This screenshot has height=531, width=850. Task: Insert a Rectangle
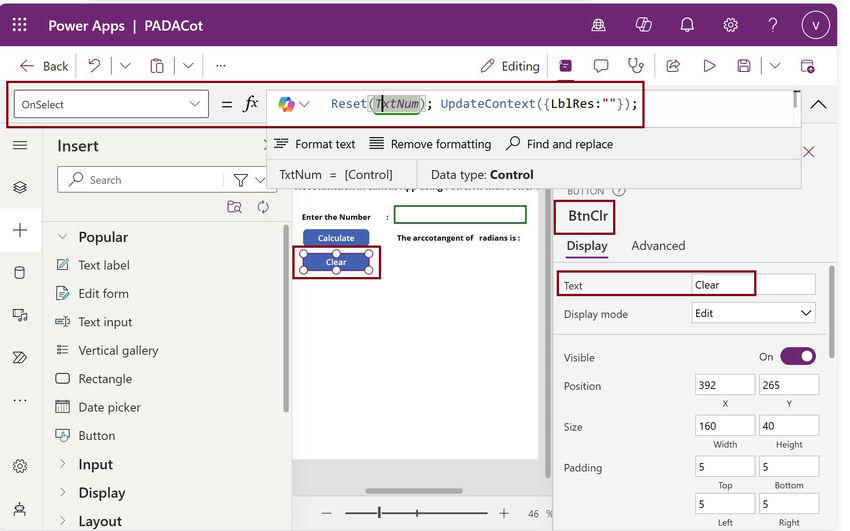coord(94,379)
